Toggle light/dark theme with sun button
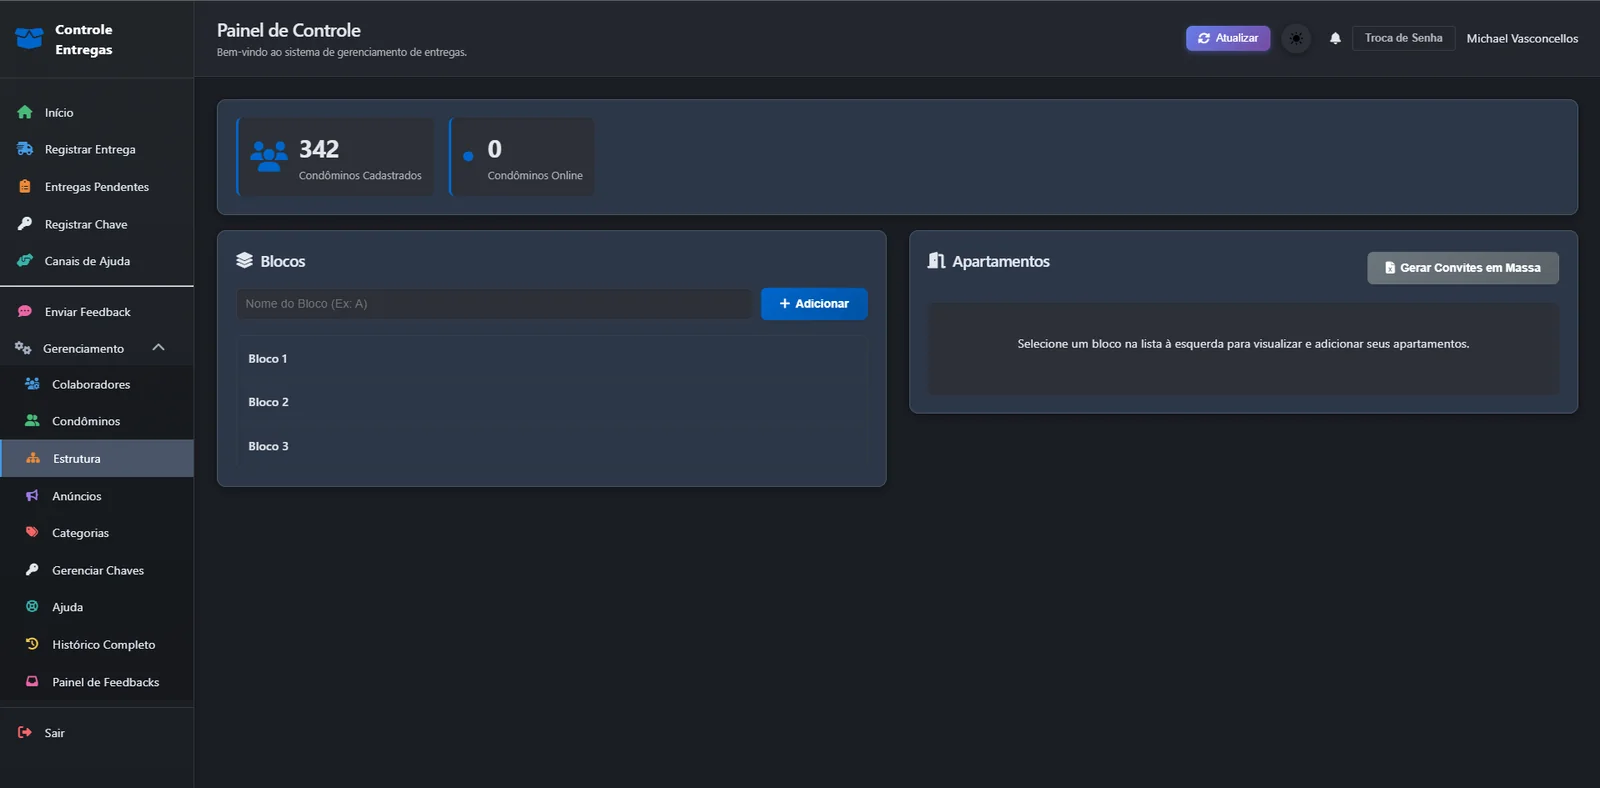 (1296, 38)
